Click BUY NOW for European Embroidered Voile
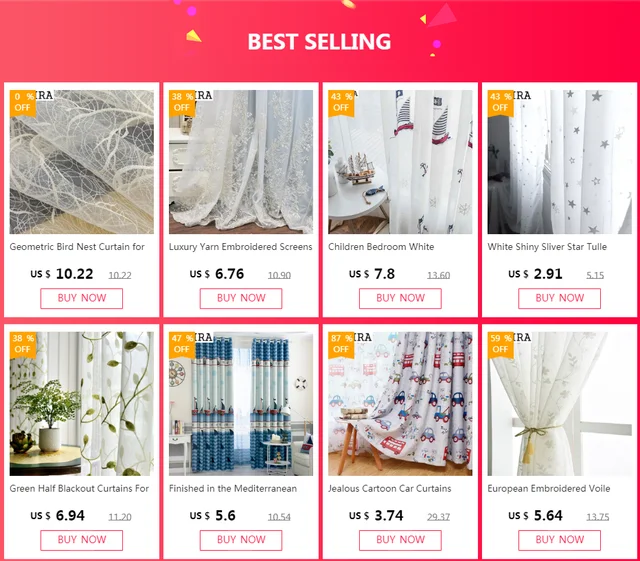This screenshot has height=561, width=640. tap(559, 540)
